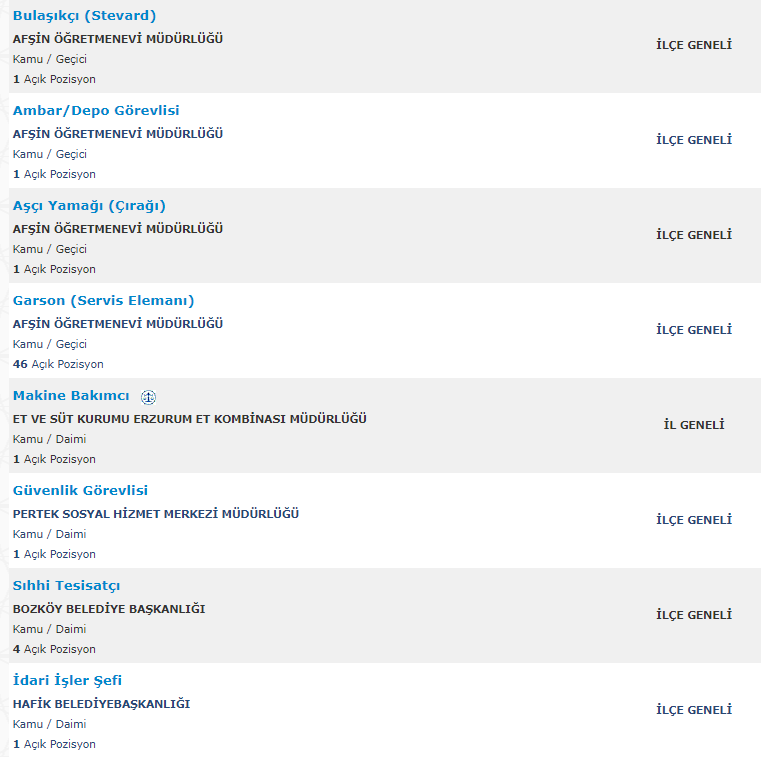Image resolution: width=761 pixels, height=757 pixels.
Task: Click the 46 Açık Pozisyon count
Action: click(58, 364)
